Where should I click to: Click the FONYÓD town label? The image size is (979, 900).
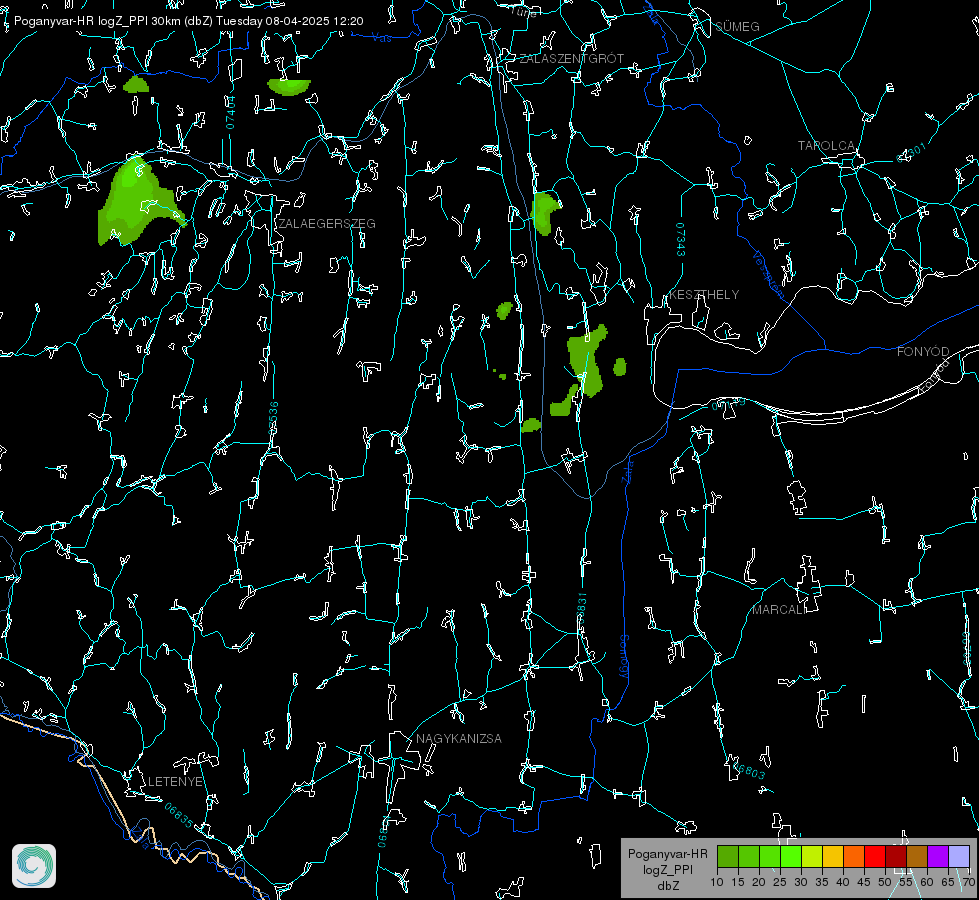point(923,352)
